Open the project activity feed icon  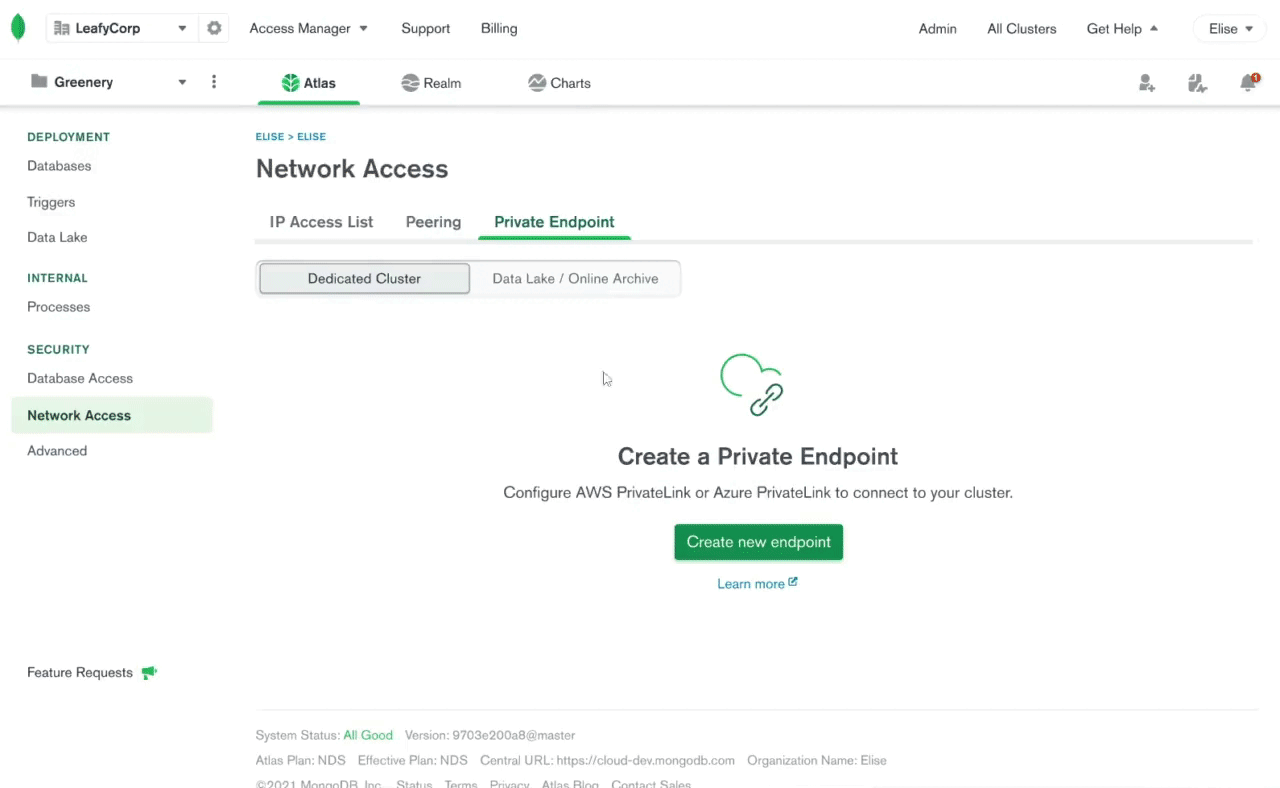pos(1197,83)
